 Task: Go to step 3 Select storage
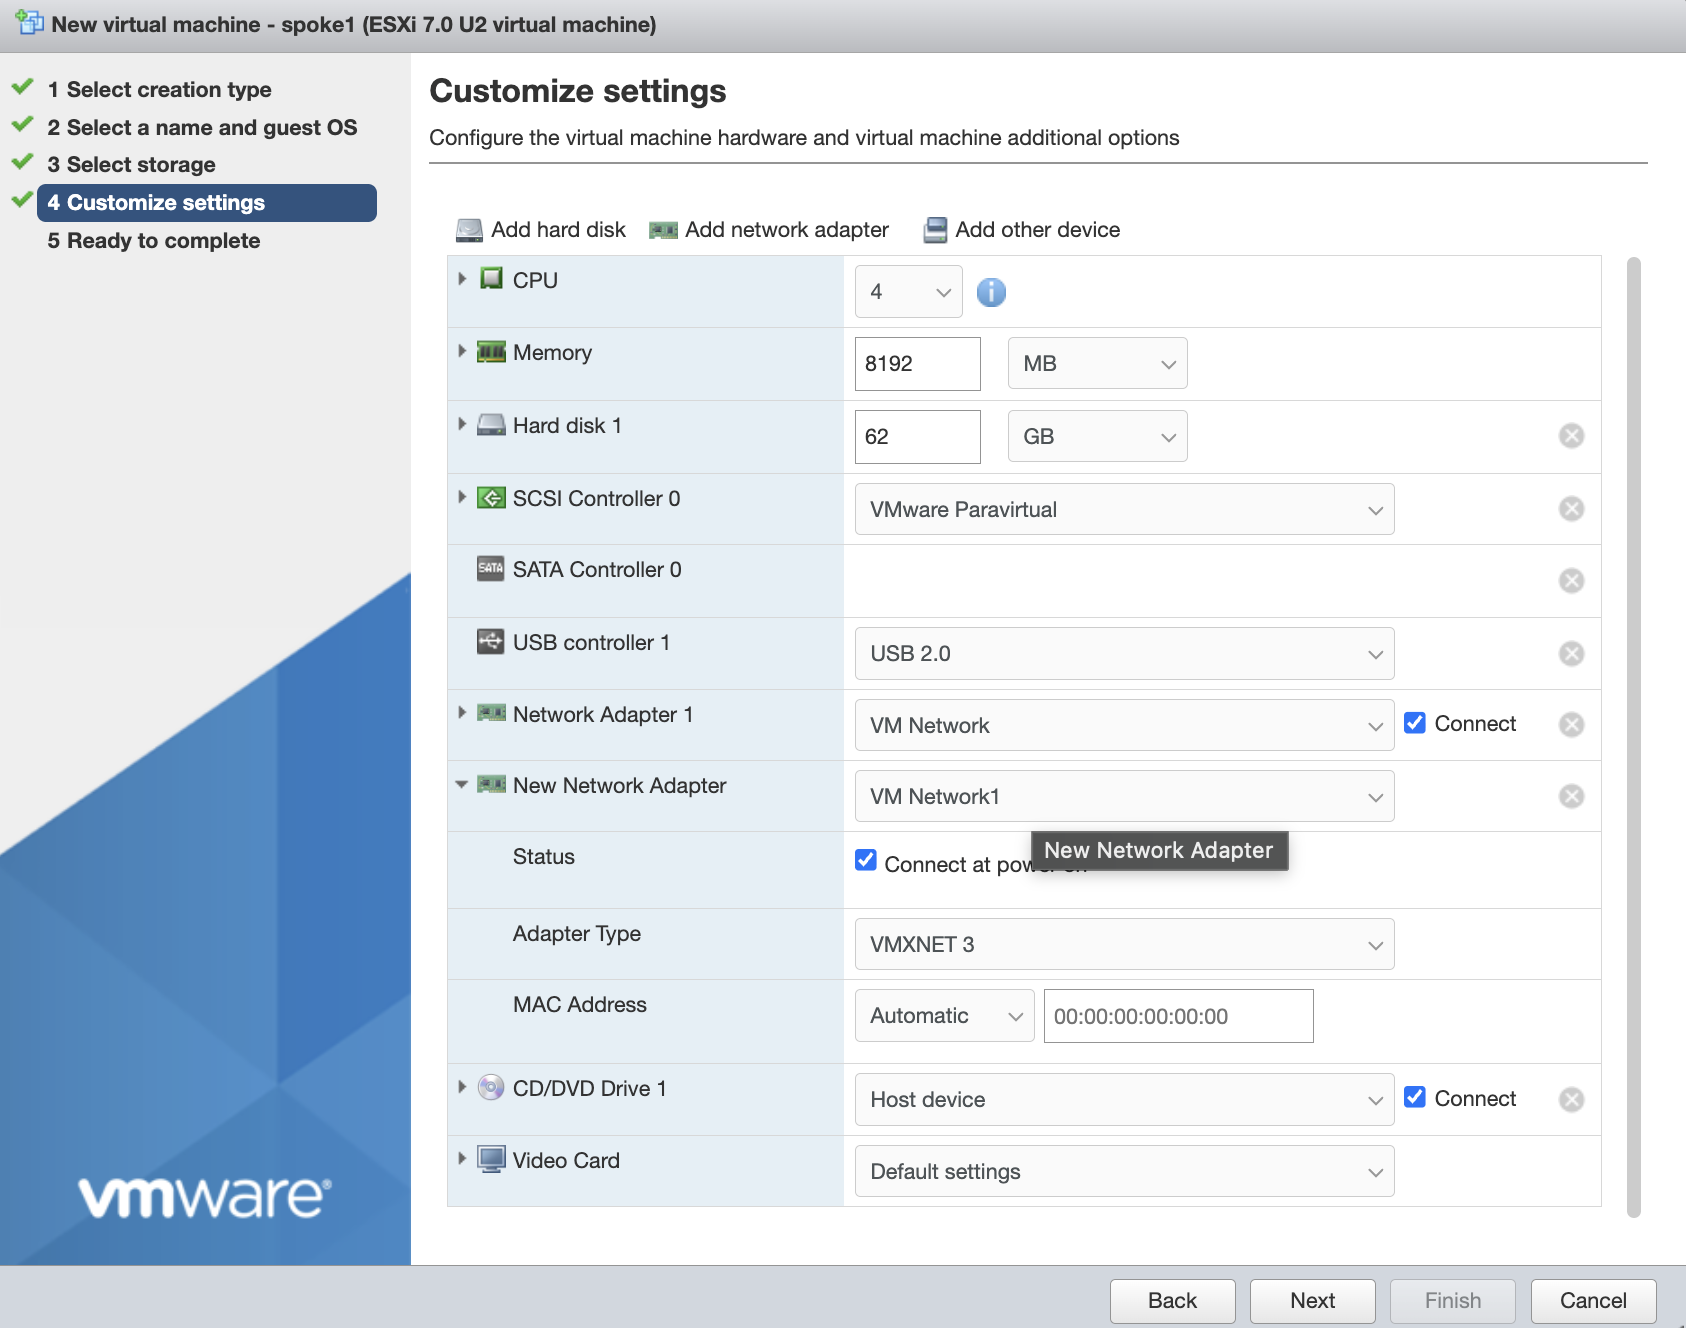coord(131,164)
